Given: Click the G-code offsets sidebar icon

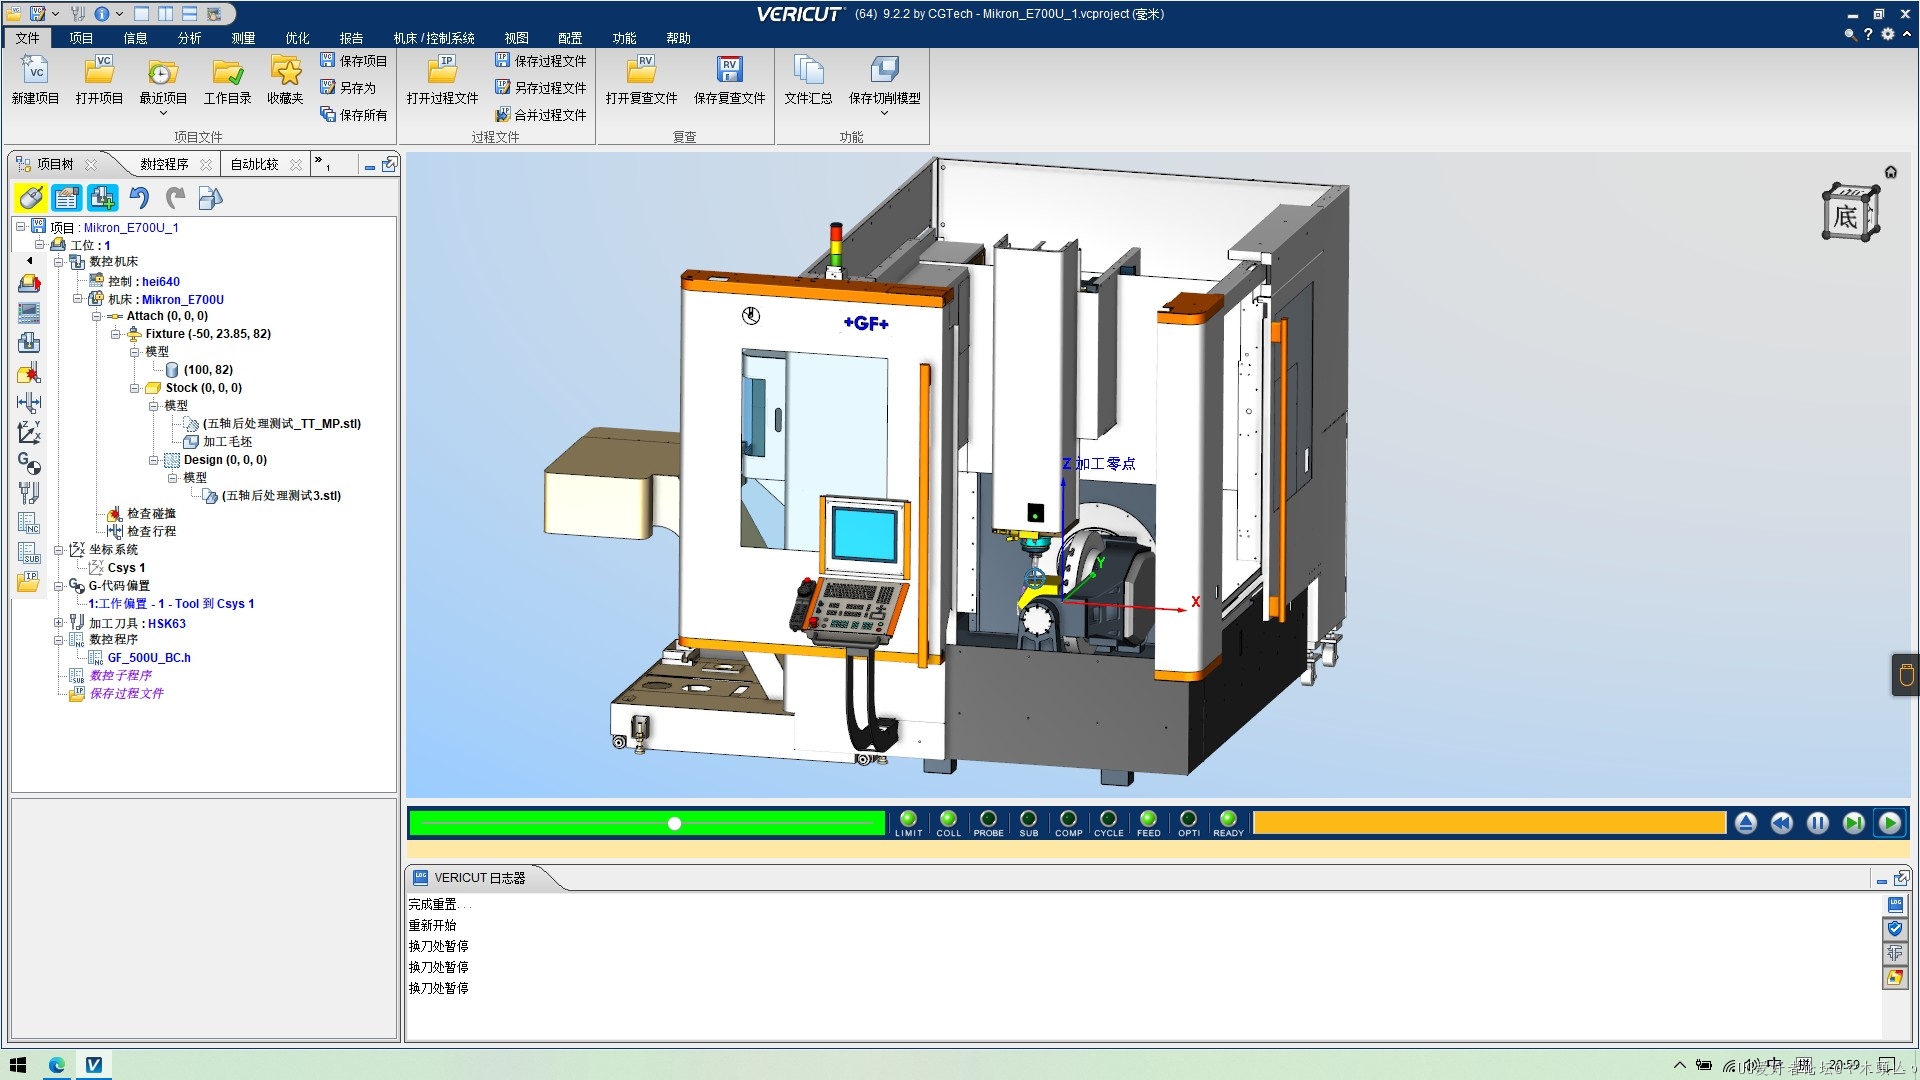Looking at the screenshot, I should pyautogui.click(x=29, y=462).
